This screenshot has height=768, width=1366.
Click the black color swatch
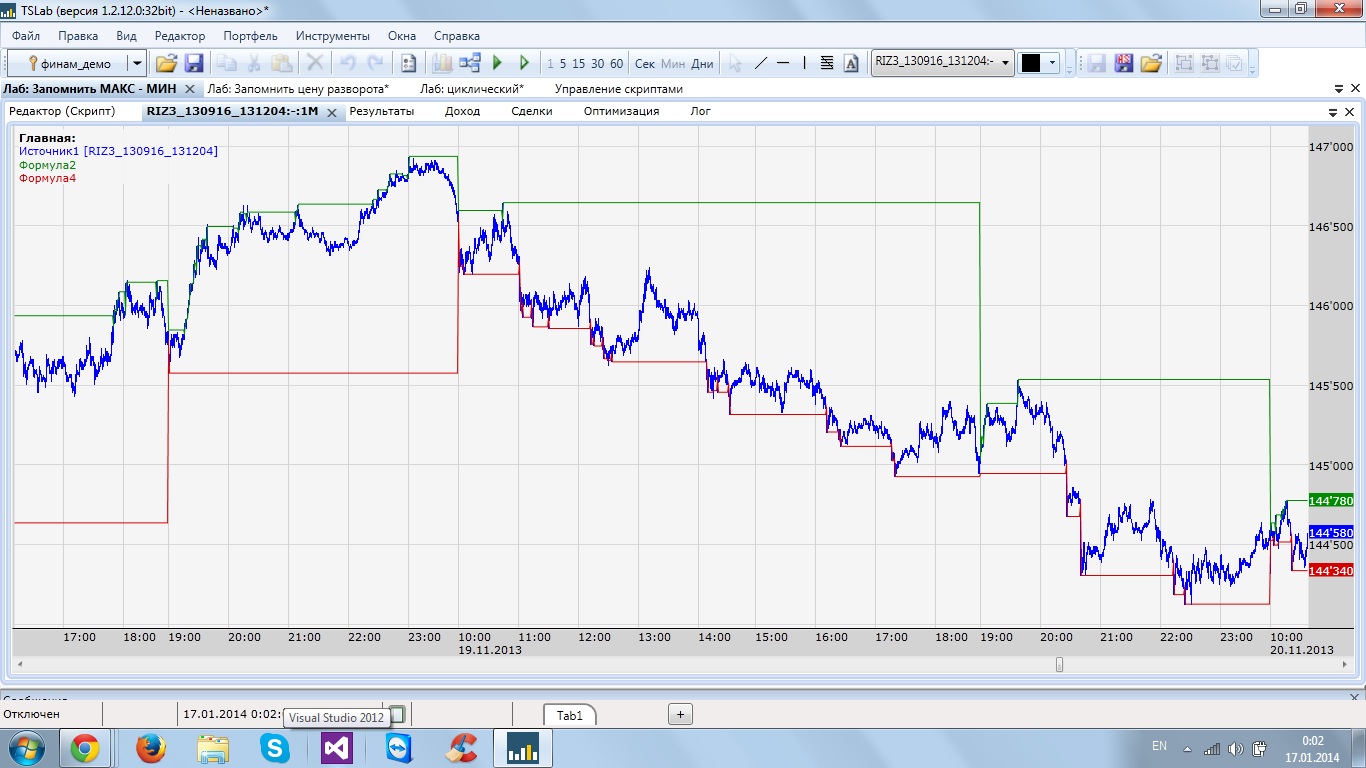pos(1030,63)
